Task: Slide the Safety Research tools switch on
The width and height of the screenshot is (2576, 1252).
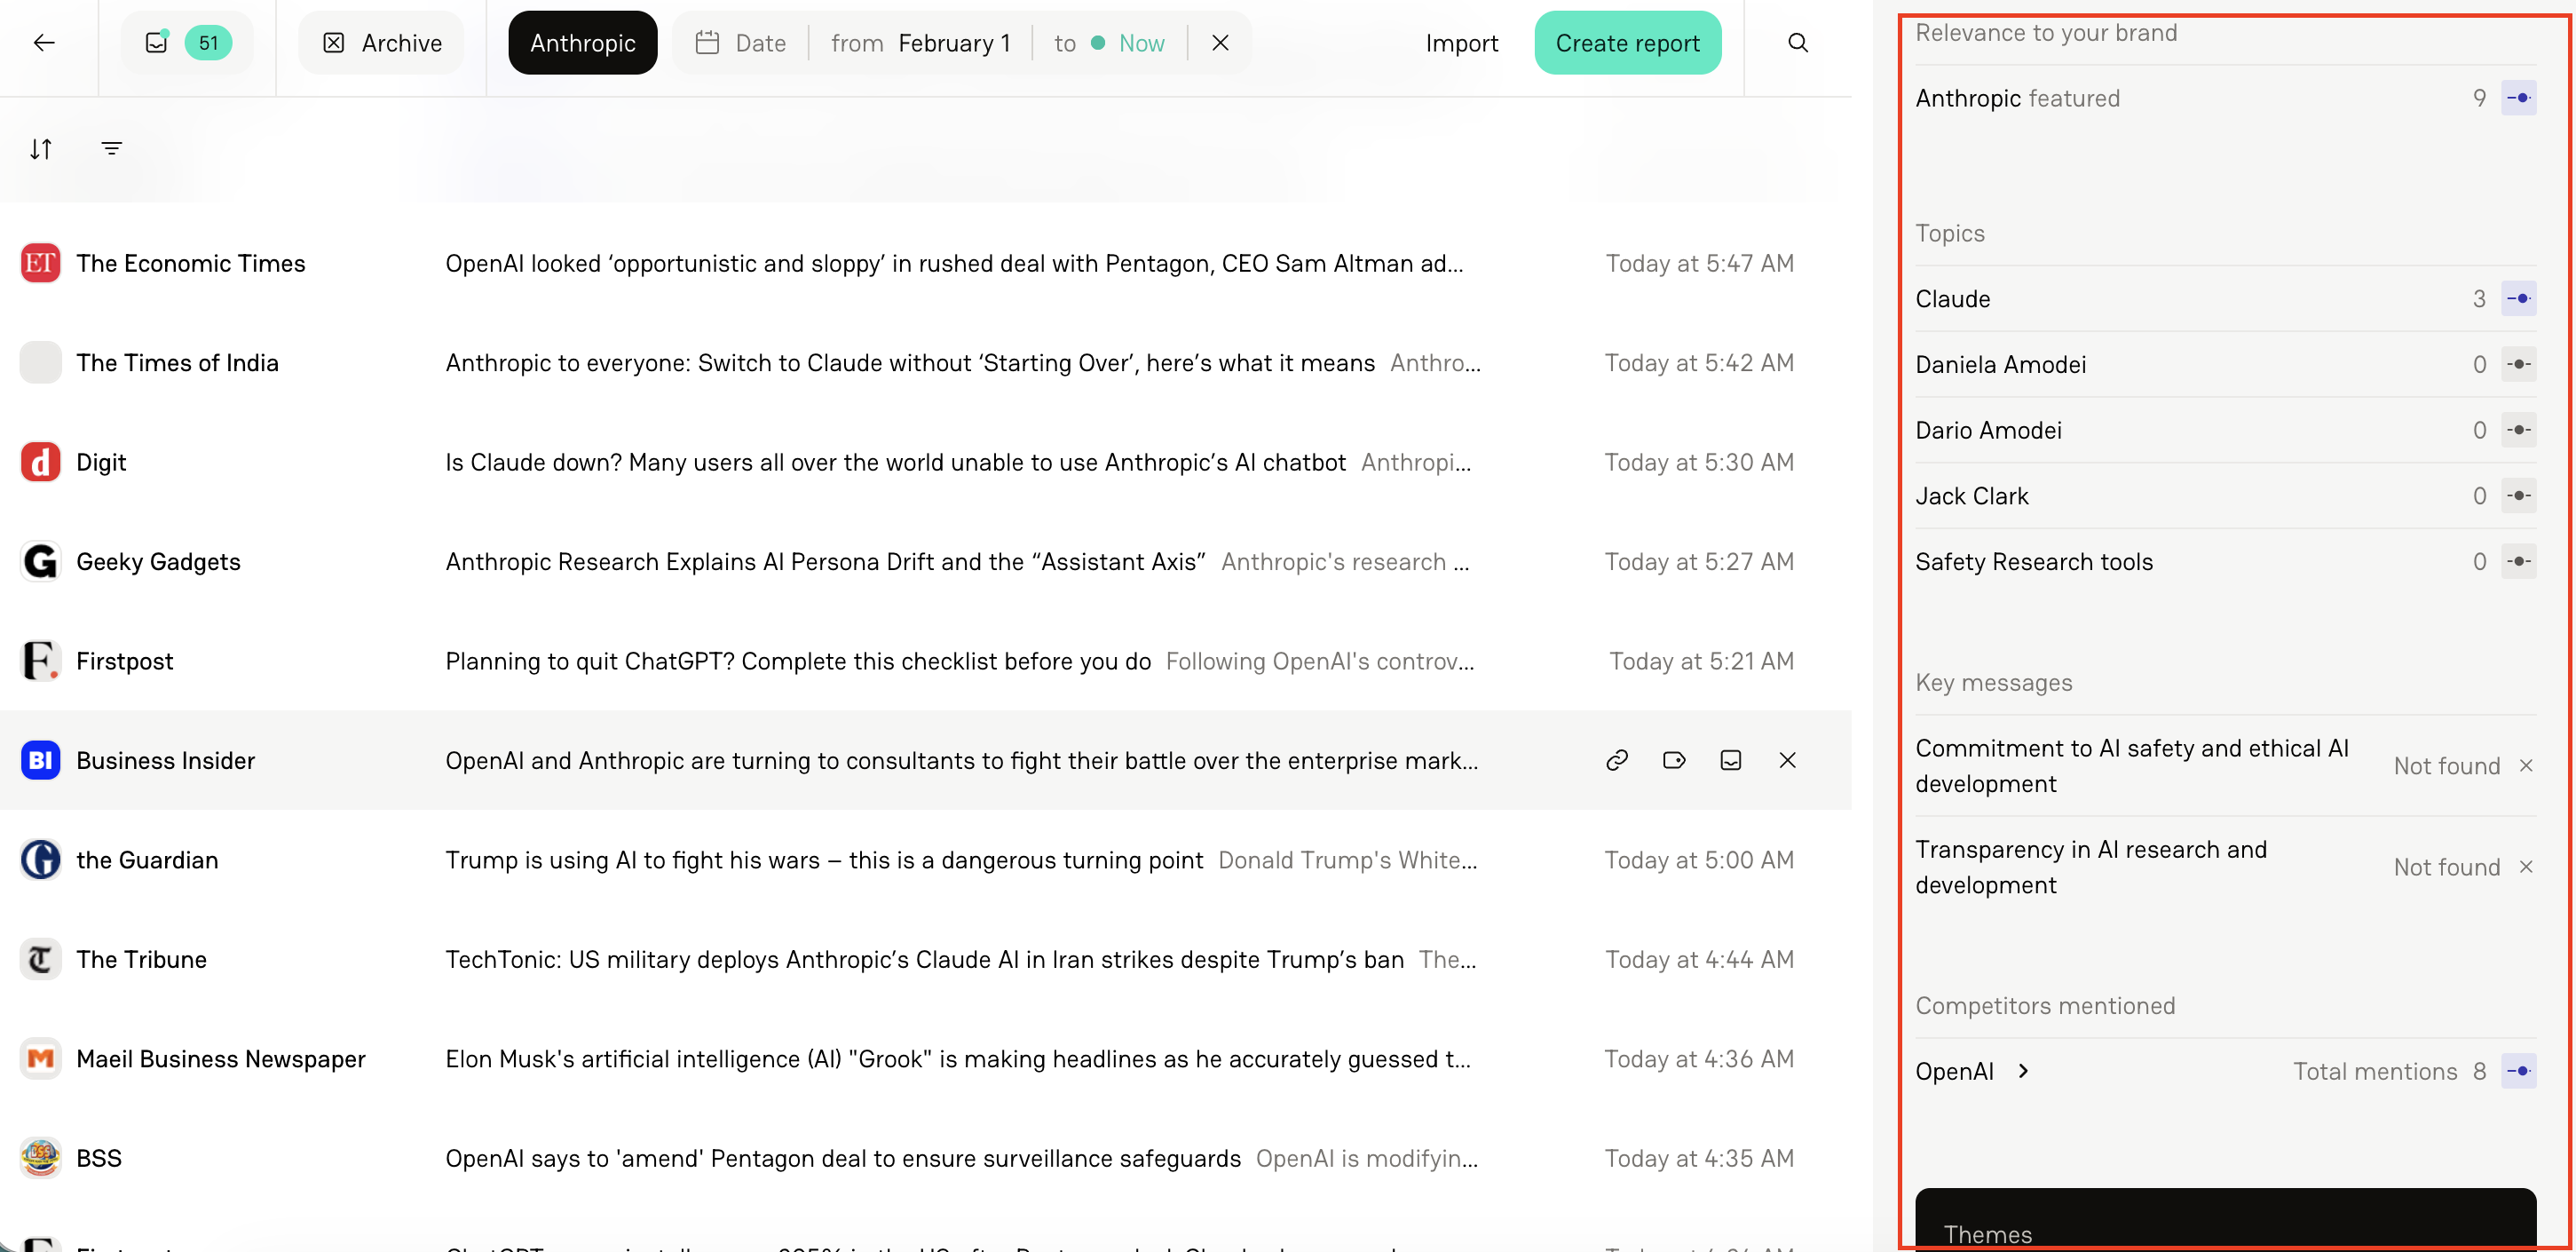Action: 2520,561
